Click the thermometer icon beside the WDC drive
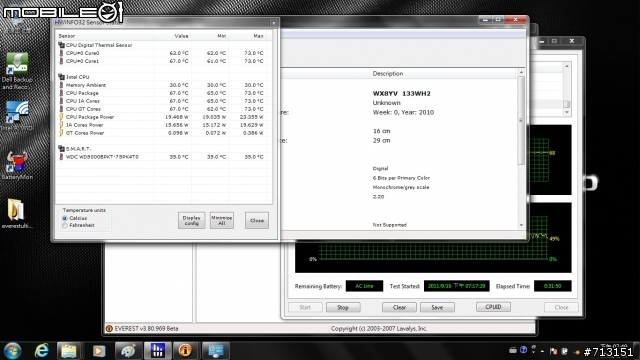The image size is (640, 360). [x=61, y=157]
